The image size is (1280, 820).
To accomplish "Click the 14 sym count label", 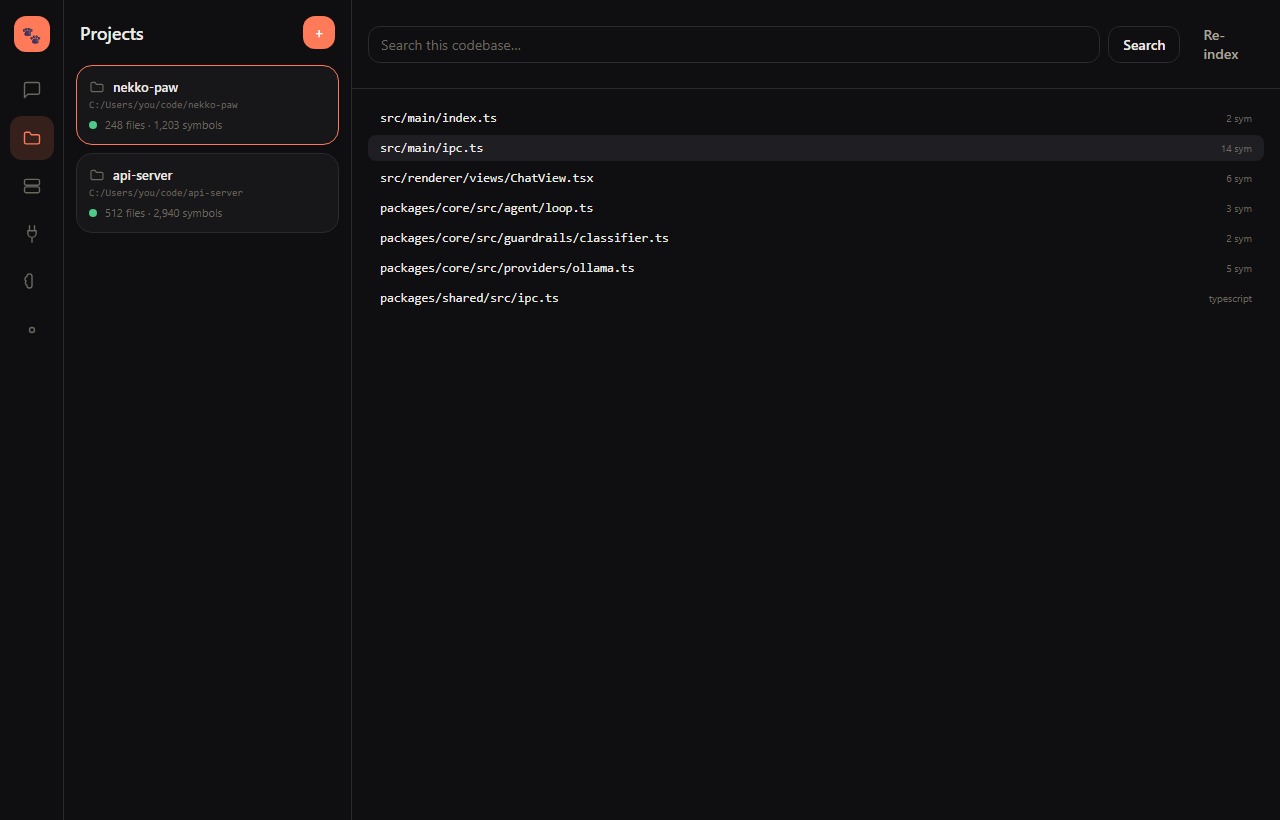I will pyautogui.click(x=1236, y=149).
